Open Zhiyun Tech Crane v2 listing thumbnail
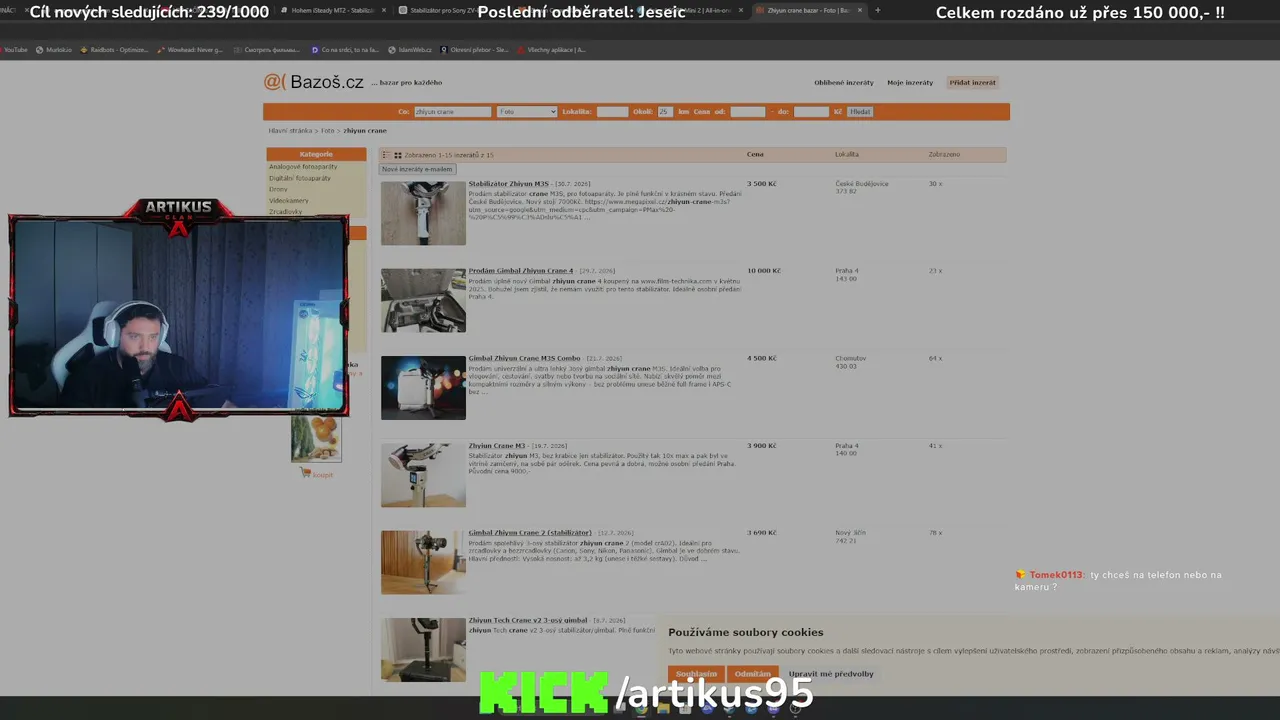This screenshot has width=1280, height=720. point(423,650)
